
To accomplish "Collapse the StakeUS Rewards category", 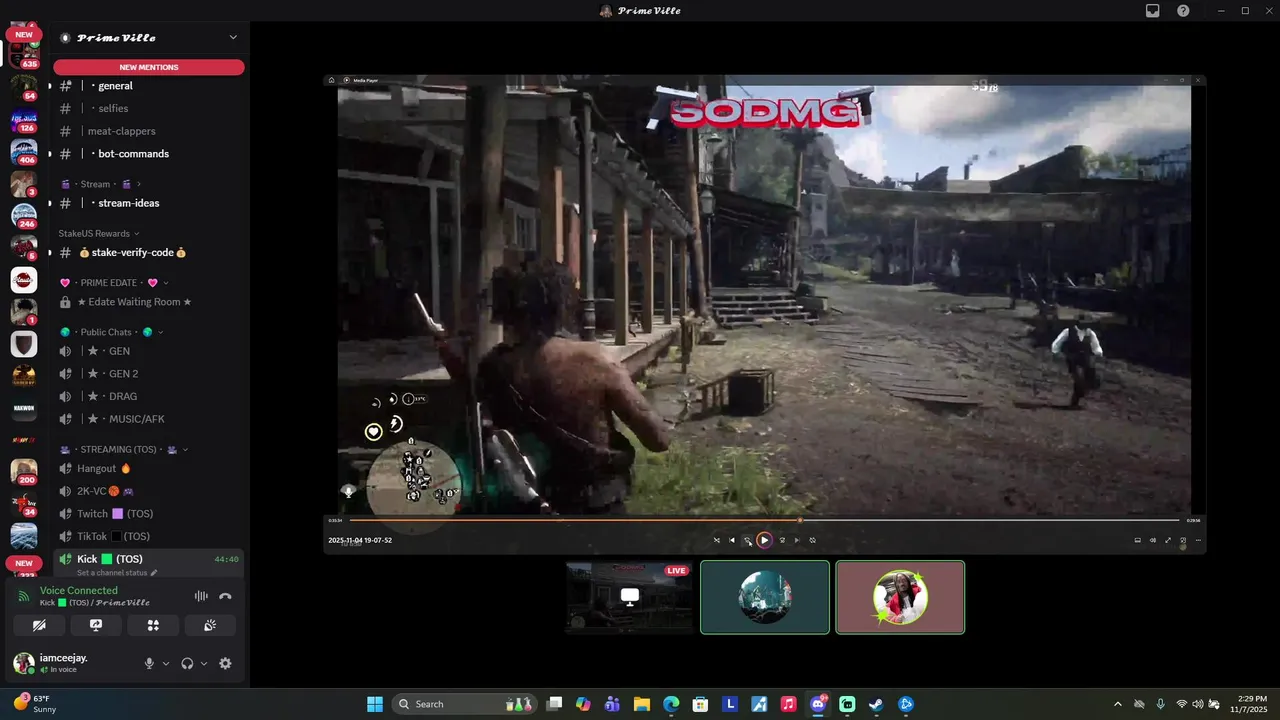I will [x=99, y=233].
